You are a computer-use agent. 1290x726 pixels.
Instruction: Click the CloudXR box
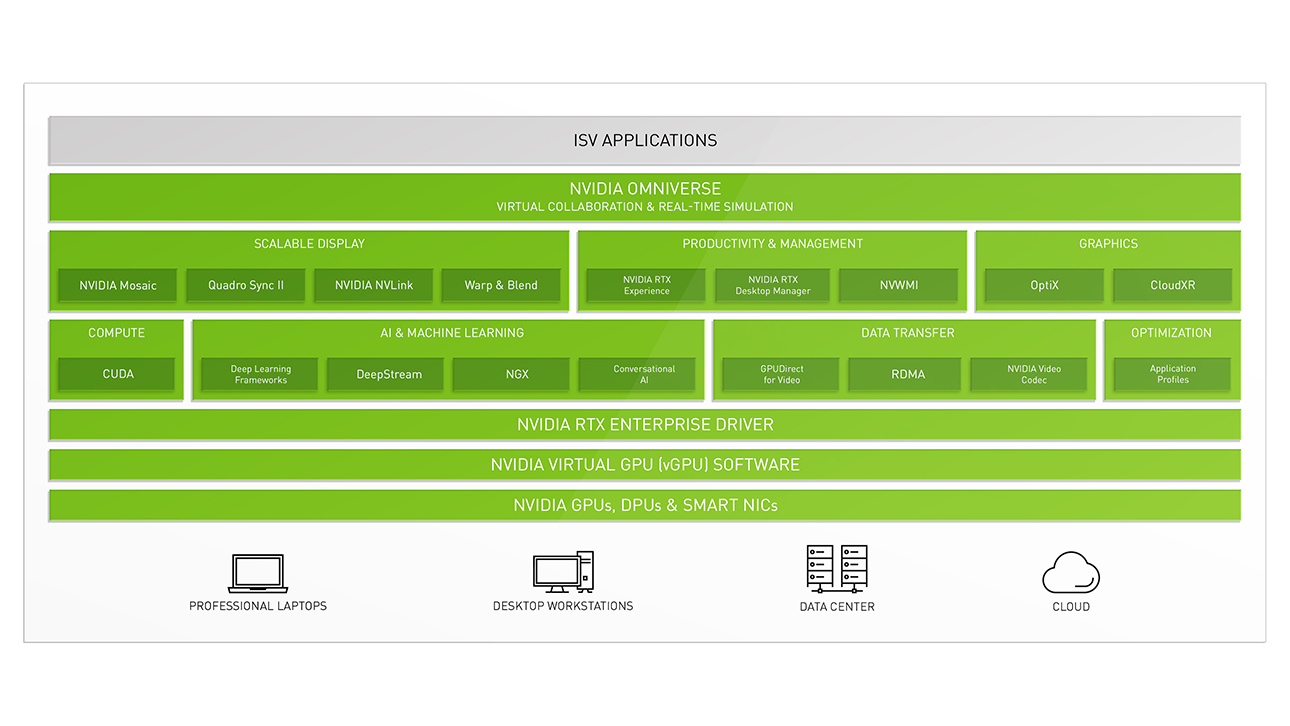[x=1172, y=285]
